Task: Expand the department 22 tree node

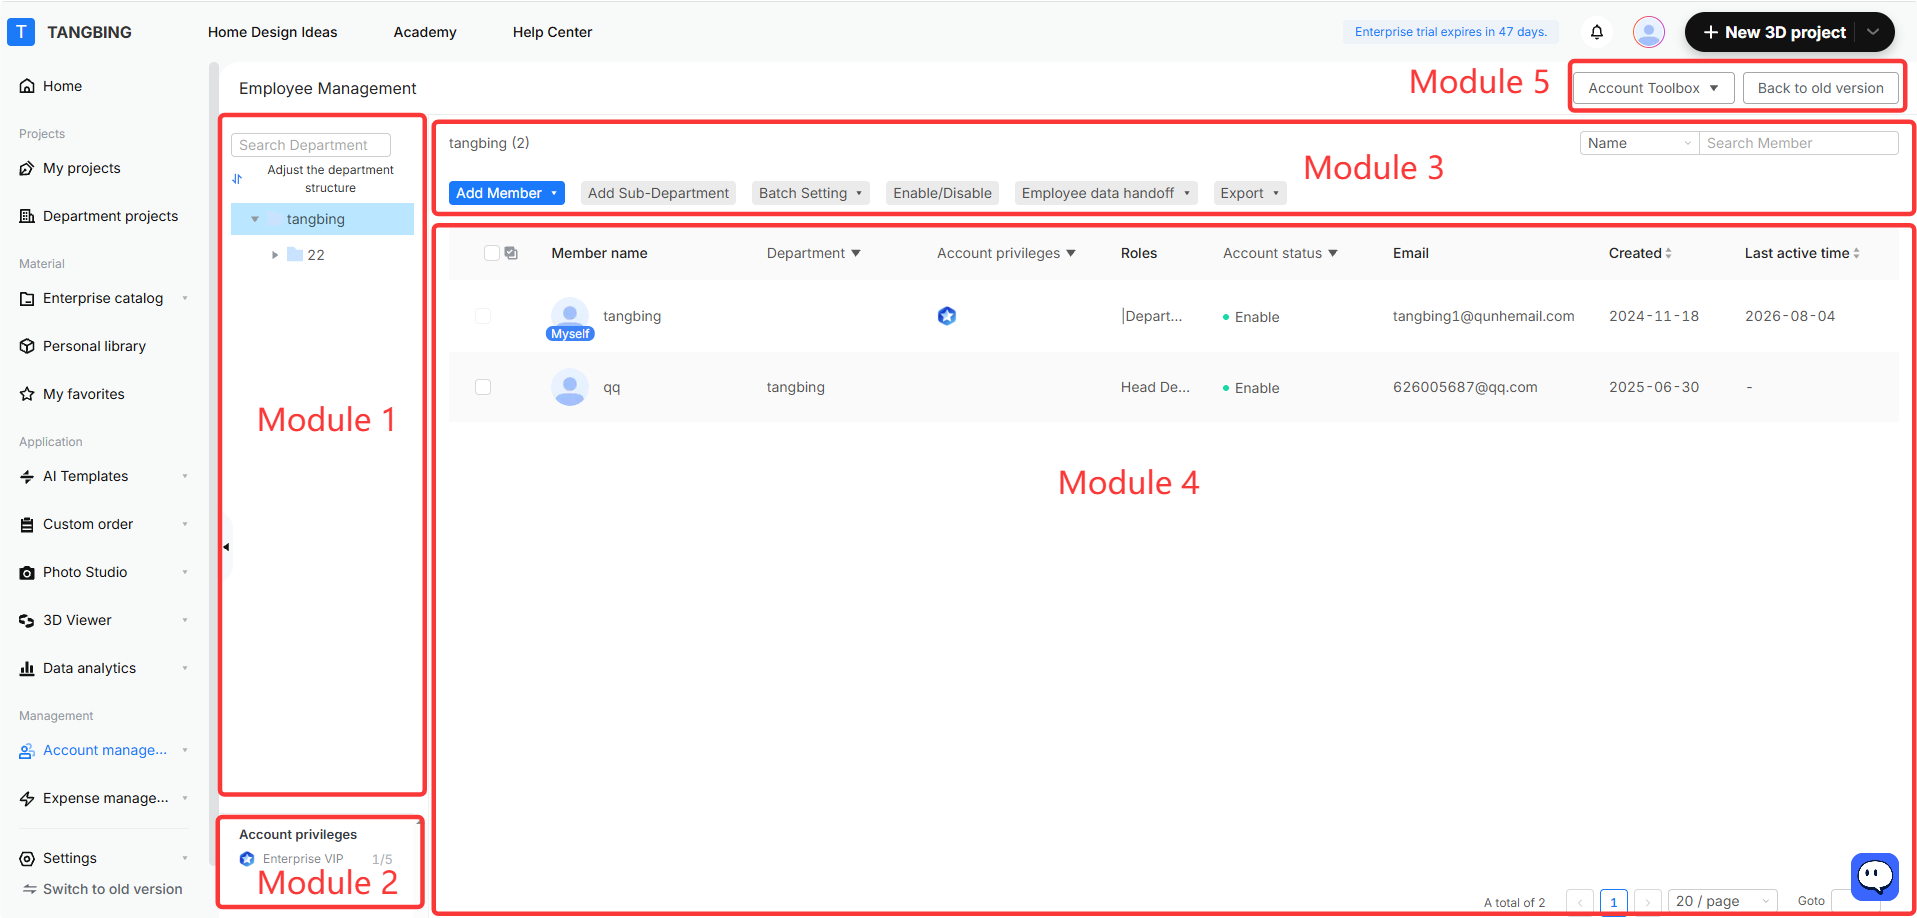Action: tap(275, 255)
